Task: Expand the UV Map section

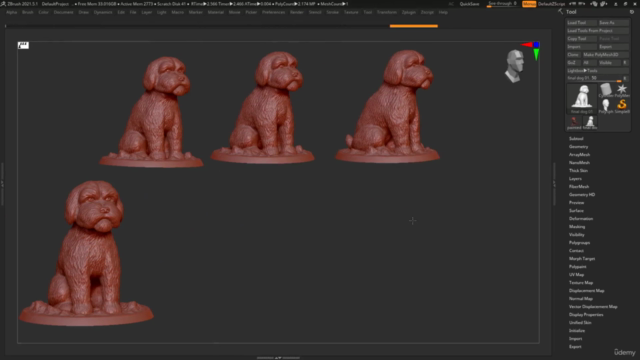Action: (x=576, y=275)
